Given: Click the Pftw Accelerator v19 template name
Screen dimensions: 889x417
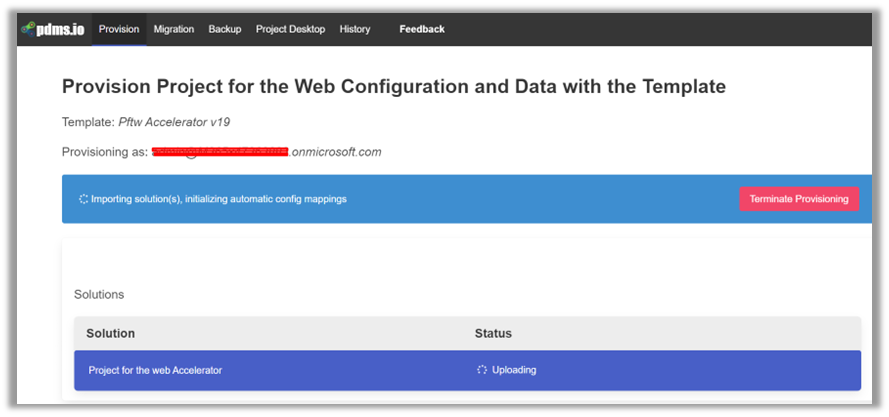Looking at the screenshot, I should 174,122.
